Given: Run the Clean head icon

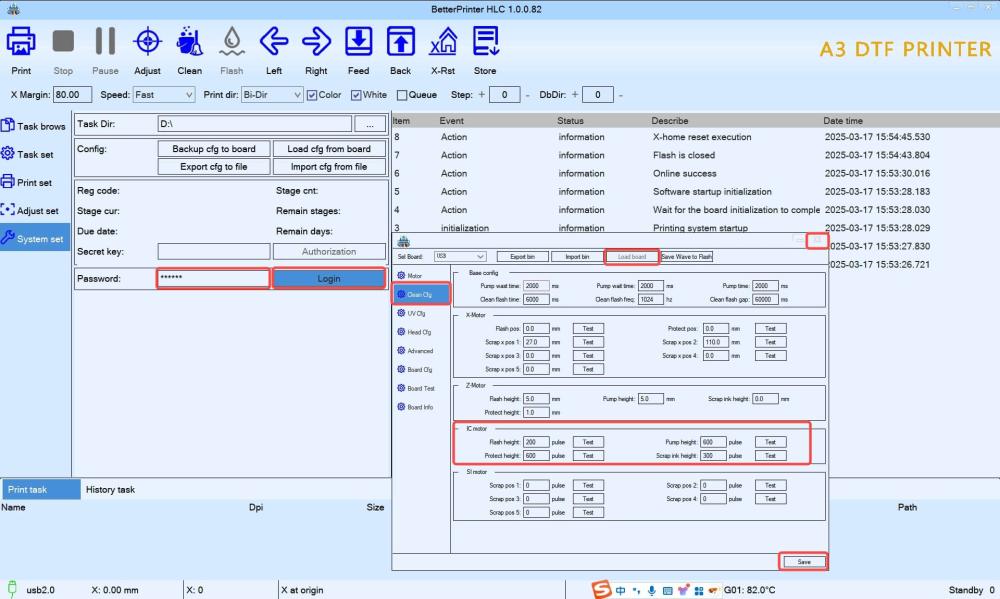Looking at the screenshot, I should coord(189,42).
